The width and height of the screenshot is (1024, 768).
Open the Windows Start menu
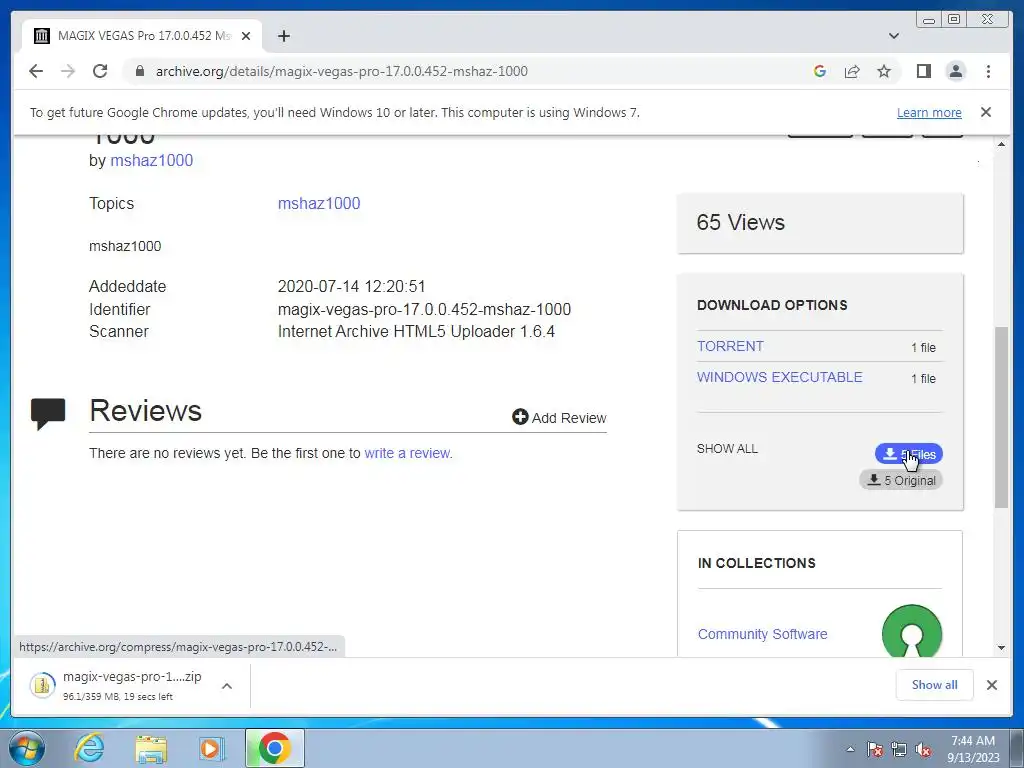point(27,748)
